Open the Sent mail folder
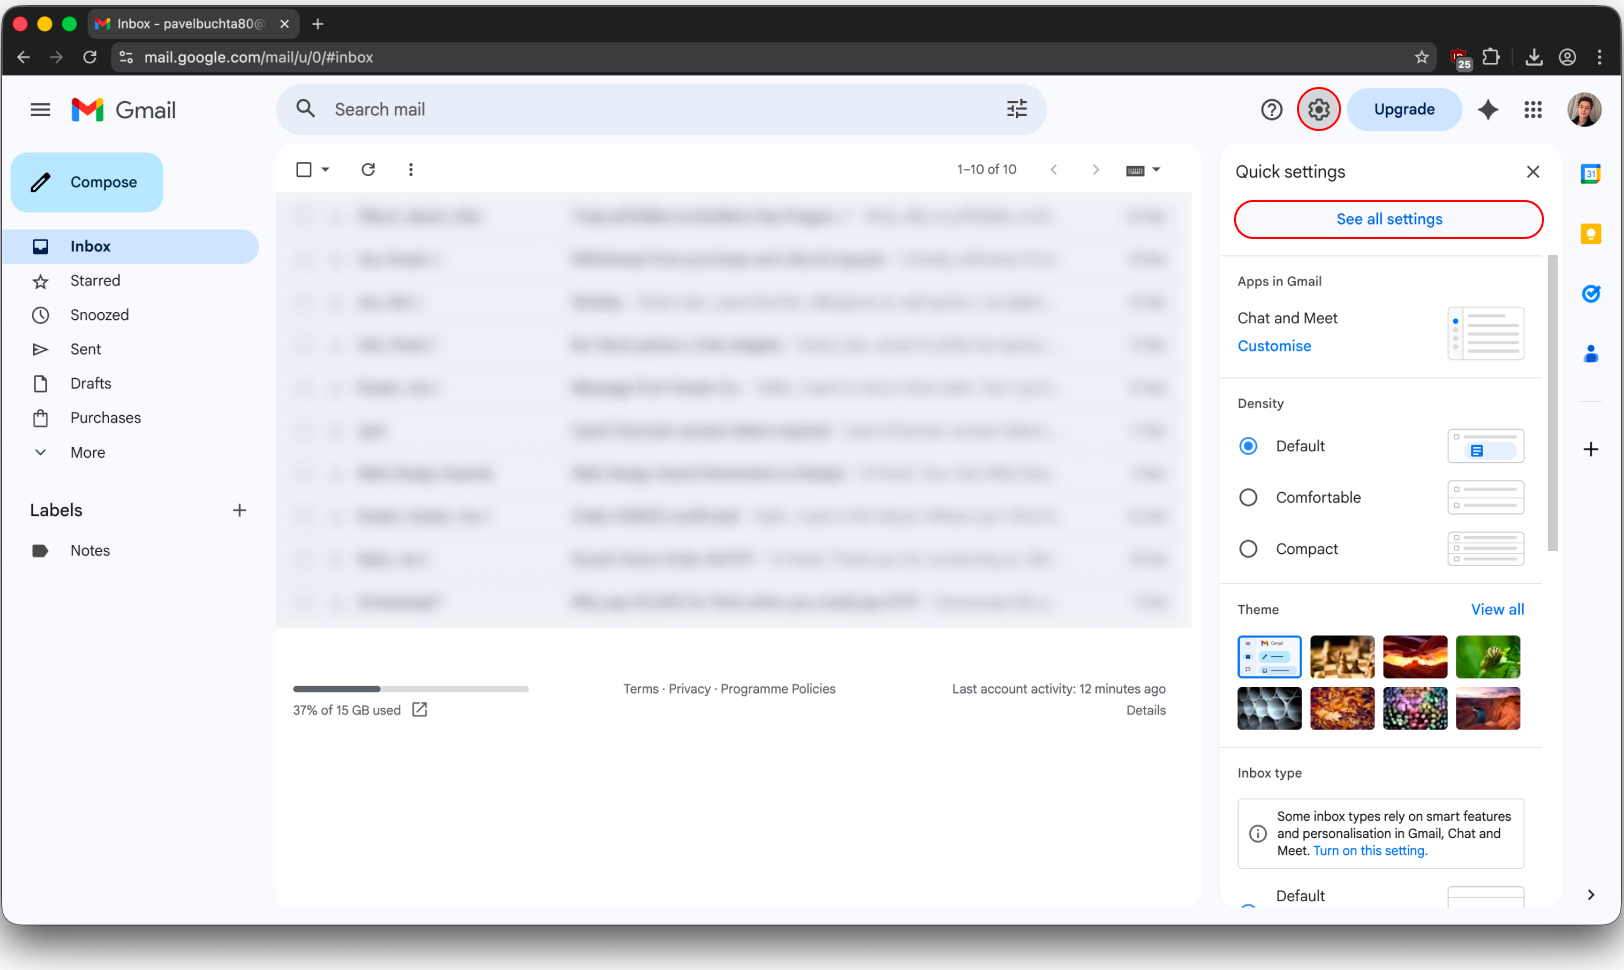This screenshot has width=1624, height=970. [85, 349]
